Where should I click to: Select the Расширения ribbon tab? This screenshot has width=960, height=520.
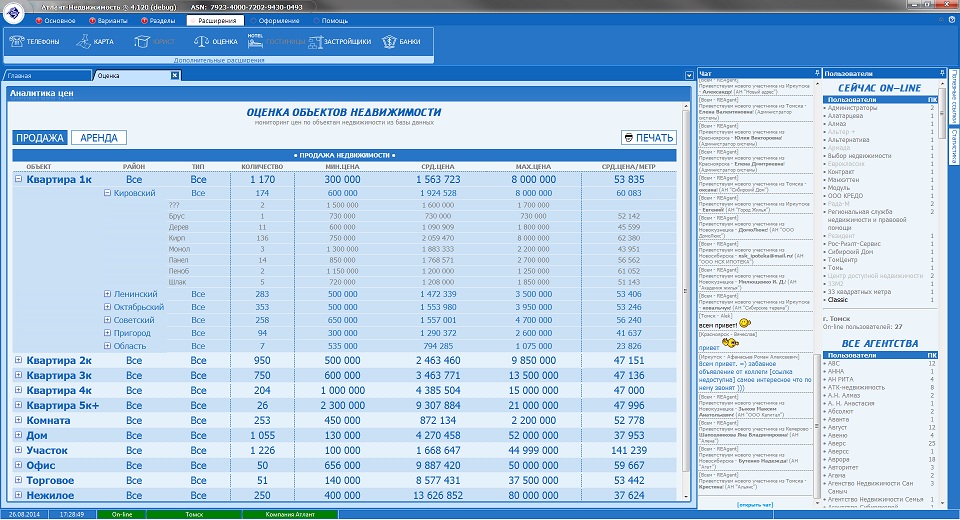coord(215,20)
